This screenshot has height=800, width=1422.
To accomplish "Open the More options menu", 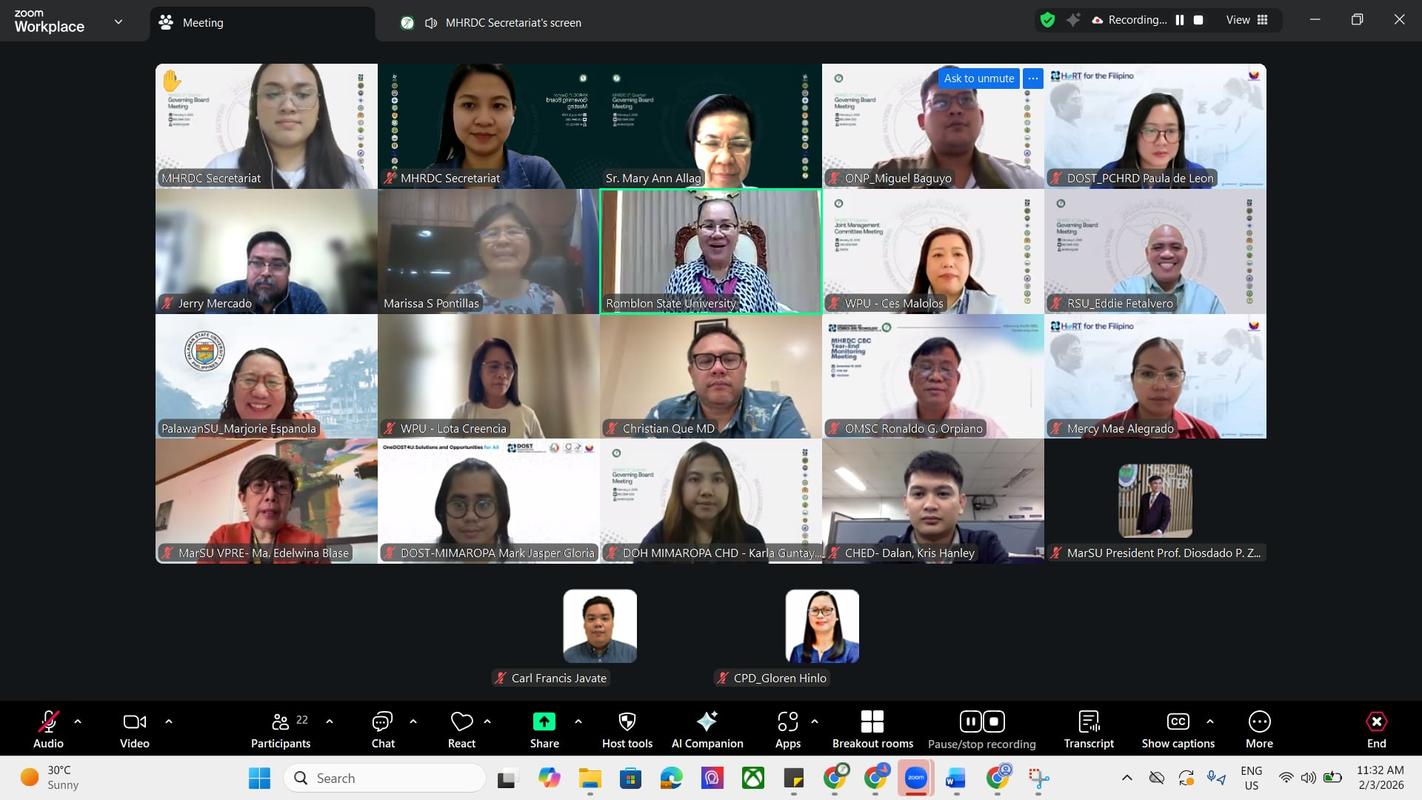I will [x=1259, y=729].
